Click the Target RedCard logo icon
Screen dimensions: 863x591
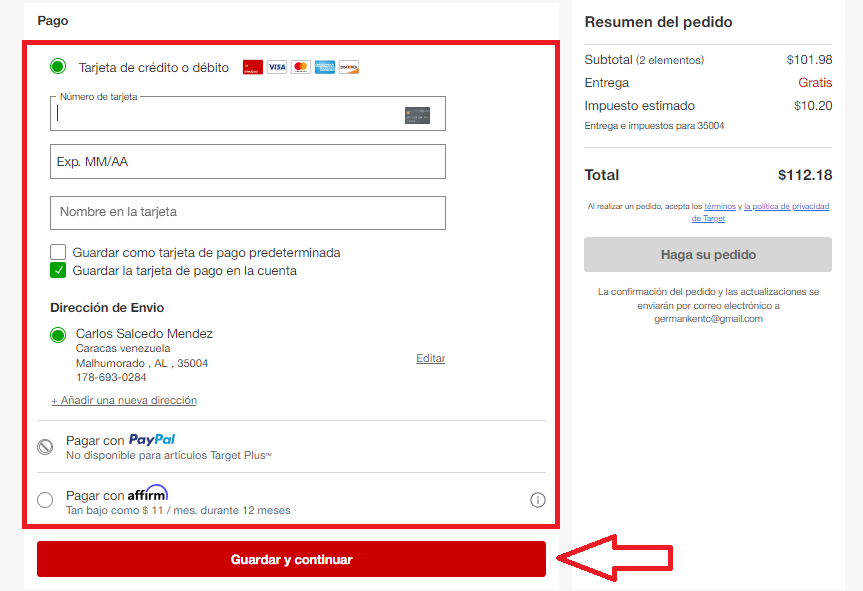(x=253, y=68)
